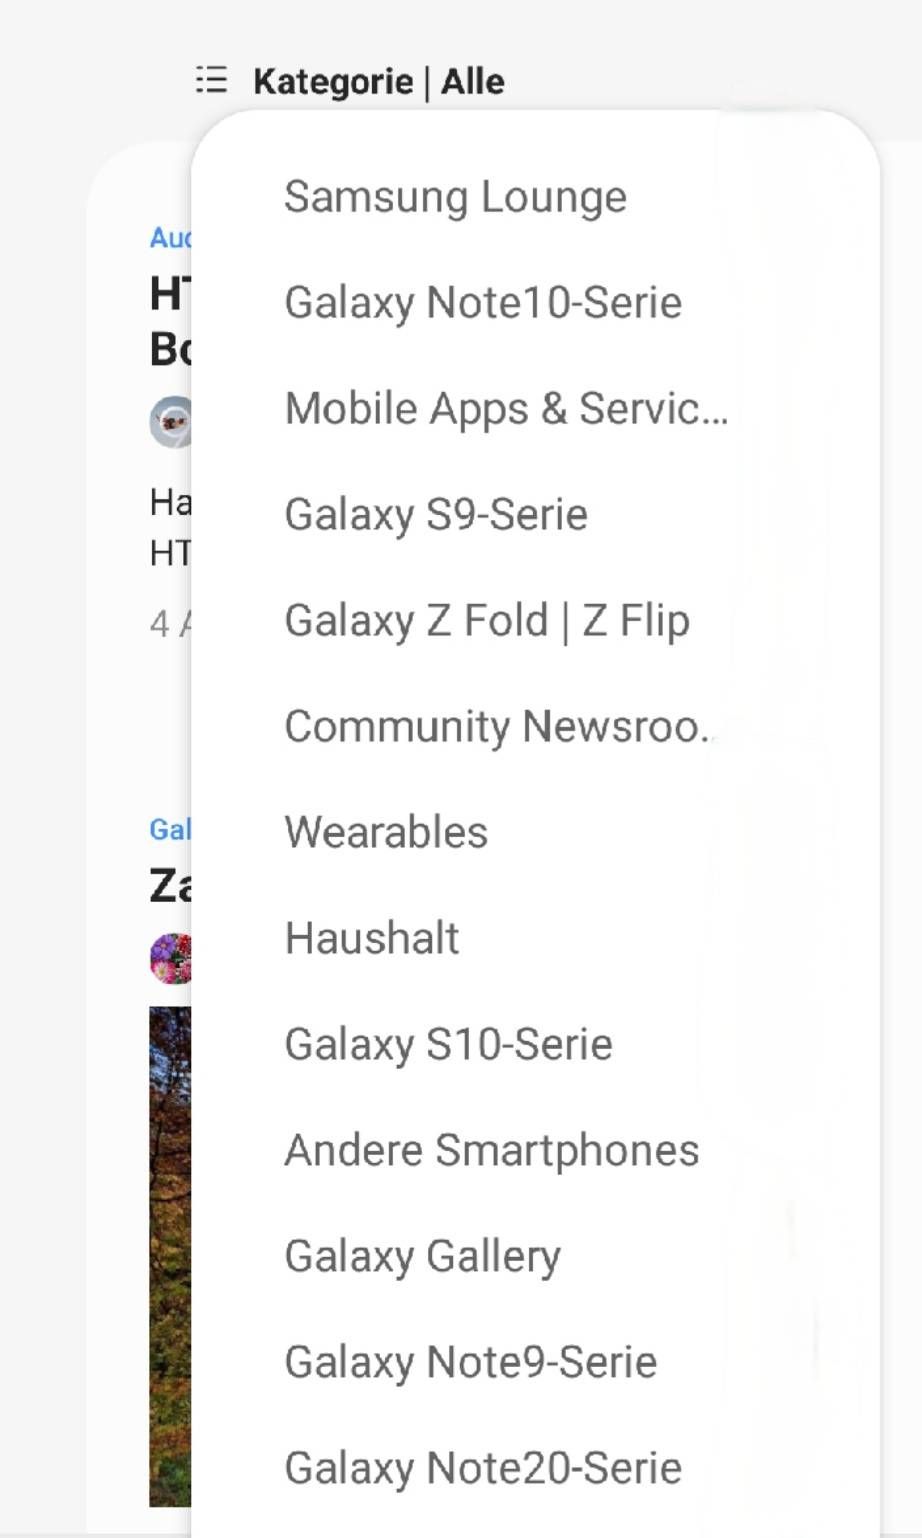Click the blue 'Auc' category link

click(x=169, y=238)
